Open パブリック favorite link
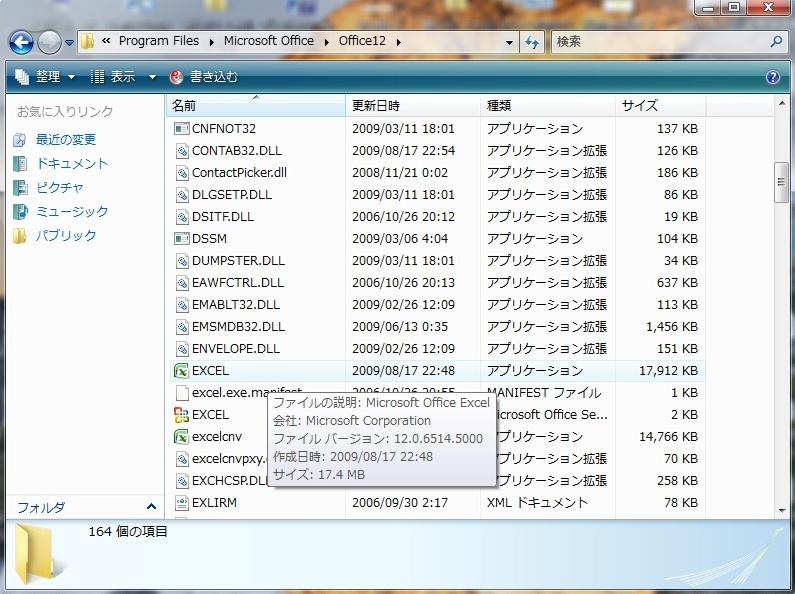 pyautogui.click(x=66, y=235)
